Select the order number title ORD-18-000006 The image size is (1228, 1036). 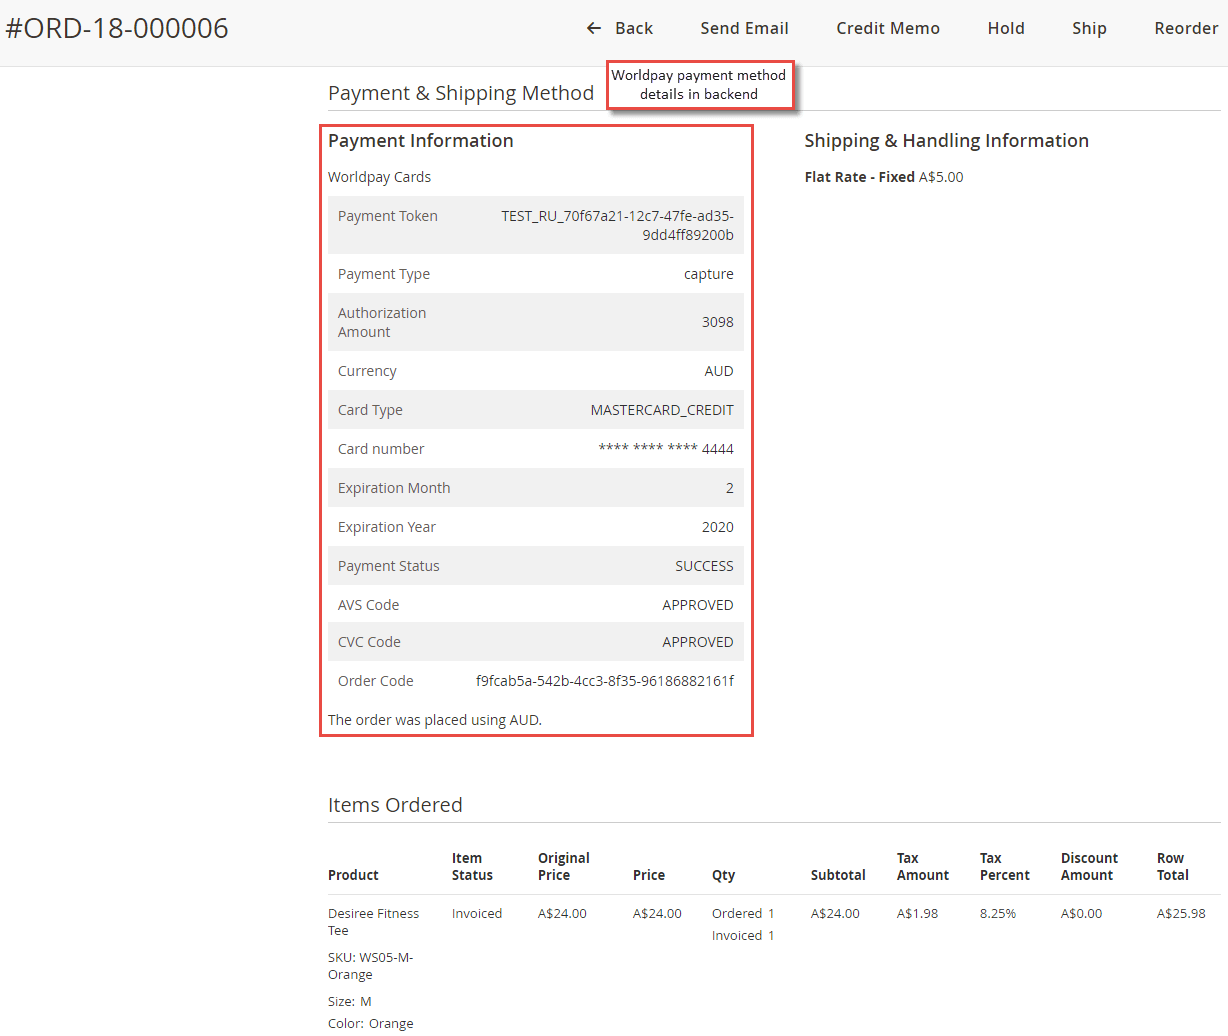119,28
